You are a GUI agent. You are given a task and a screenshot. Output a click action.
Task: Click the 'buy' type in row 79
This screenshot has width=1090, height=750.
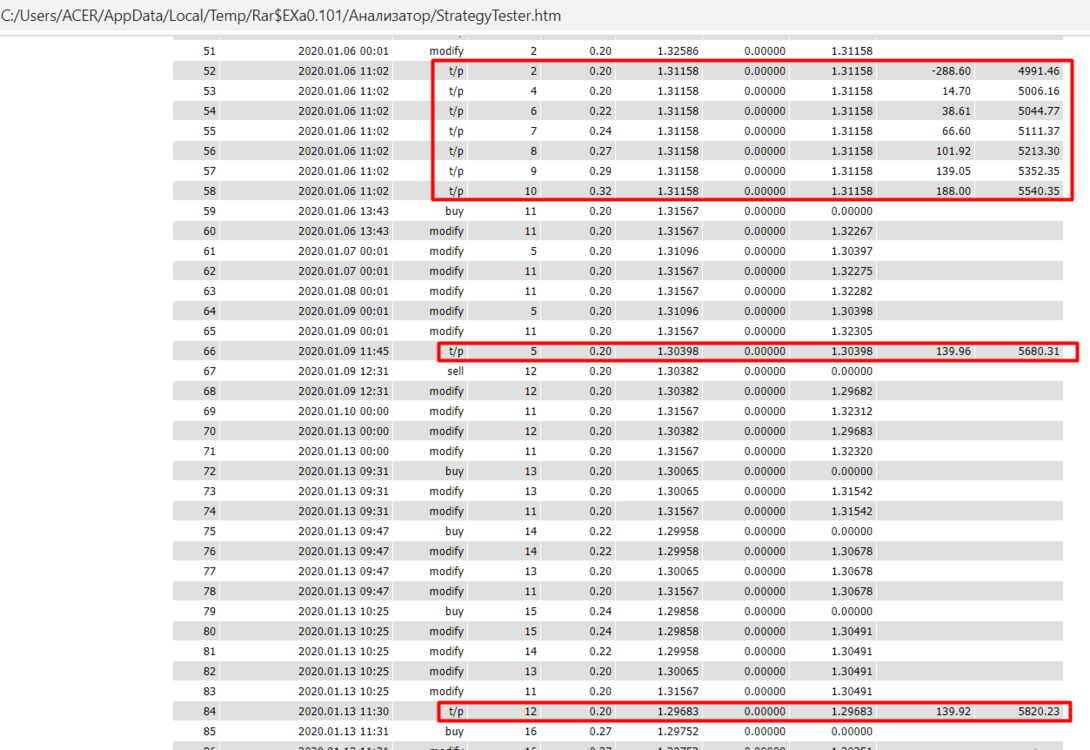[x=455, y=612]
